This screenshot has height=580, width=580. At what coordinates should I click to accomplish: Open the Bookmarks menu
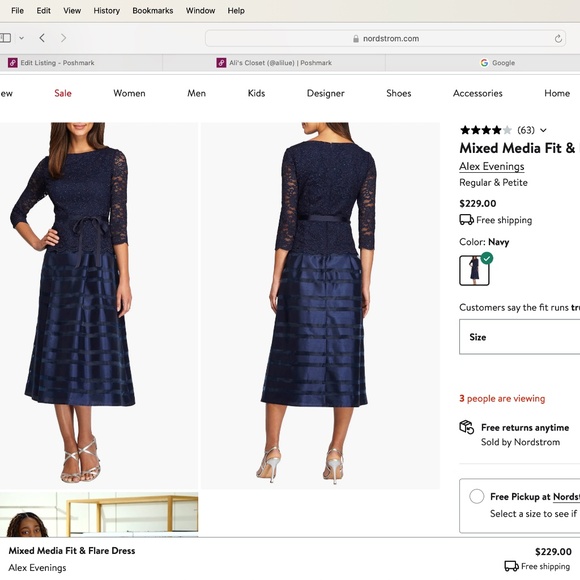[153, 11]
